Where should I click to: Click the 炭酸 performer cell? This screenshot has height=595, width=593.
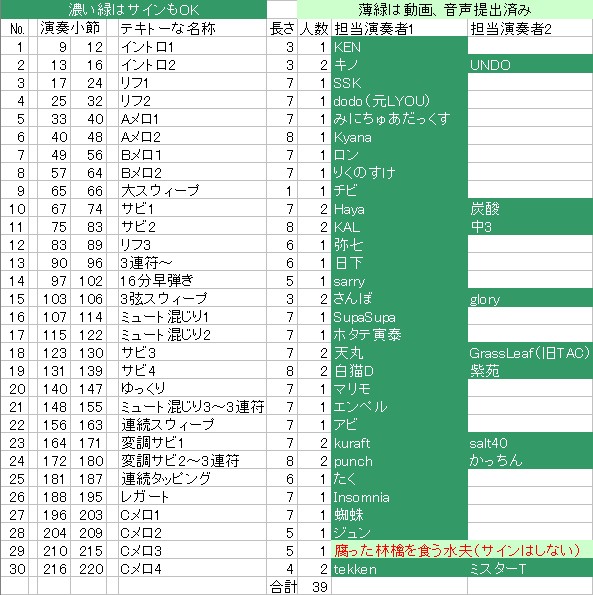coord(530,209)
